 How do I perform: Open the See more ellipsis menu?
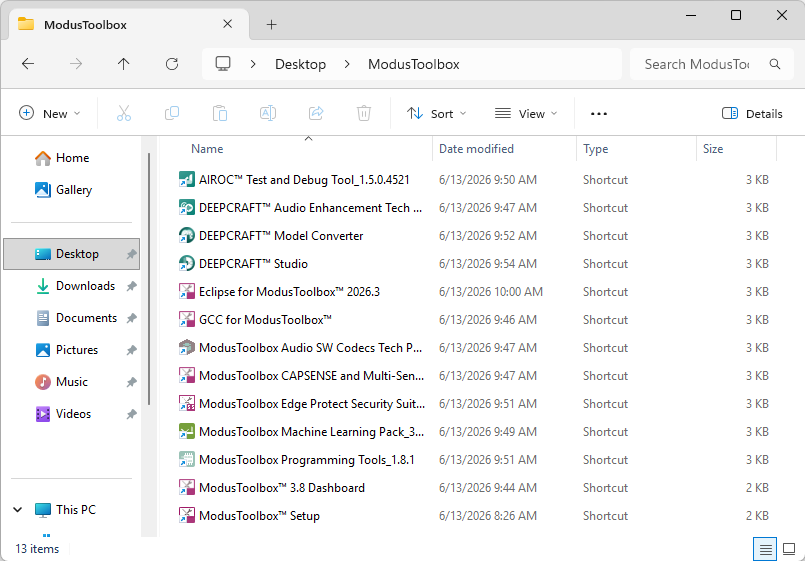(599, 113)
